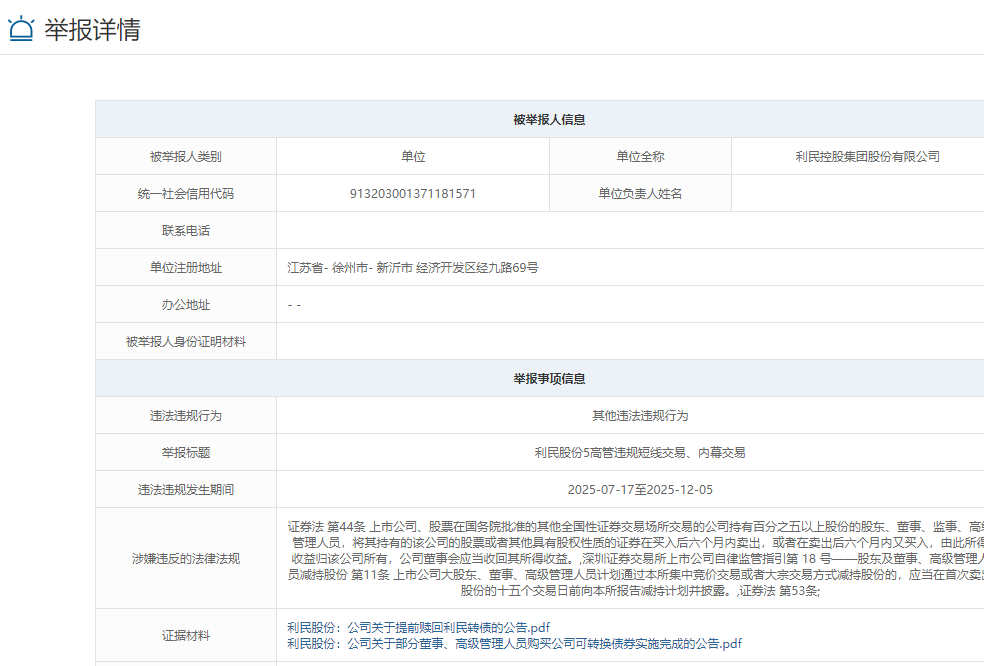
Task: Click the 被举报人身份证明材料 label
Action: tap(185, 342)
